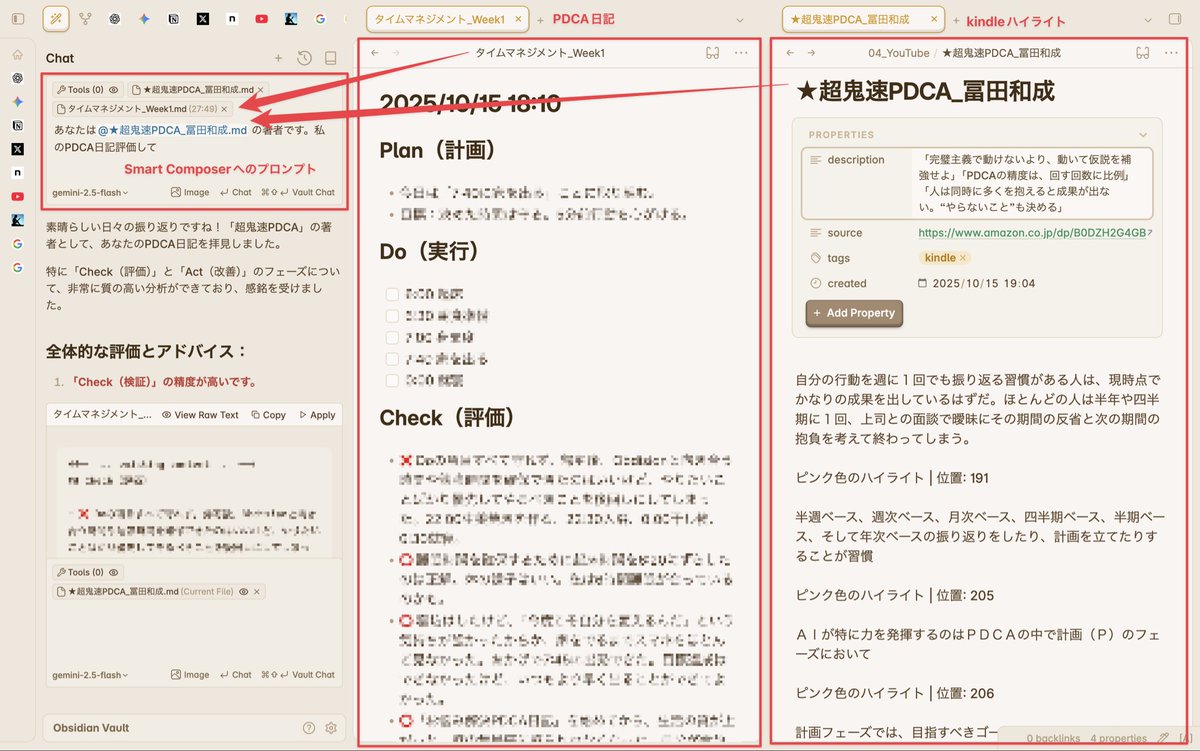Click the pencil edit-mode icon in status bar
The height and width of the screenshot is (751, 1200).
(1161, 739)
